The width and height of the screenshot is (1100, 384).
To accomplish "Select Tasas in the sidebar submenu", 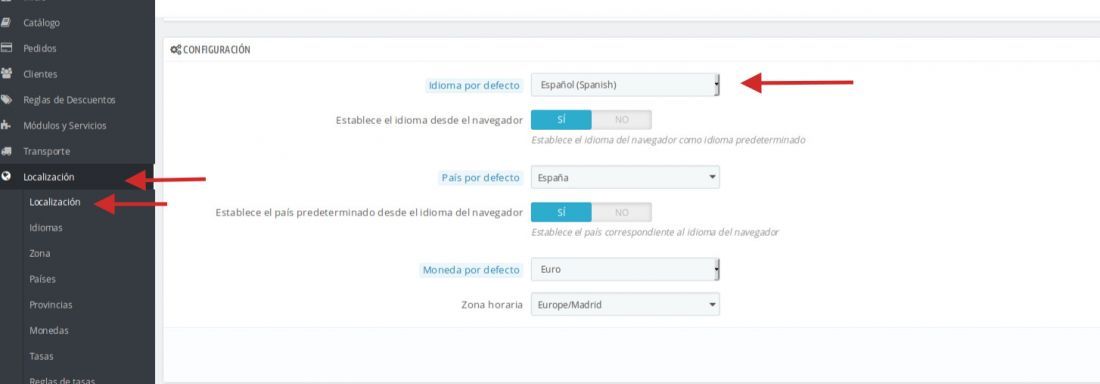I will pyautogui.click(x=41, y=356).
